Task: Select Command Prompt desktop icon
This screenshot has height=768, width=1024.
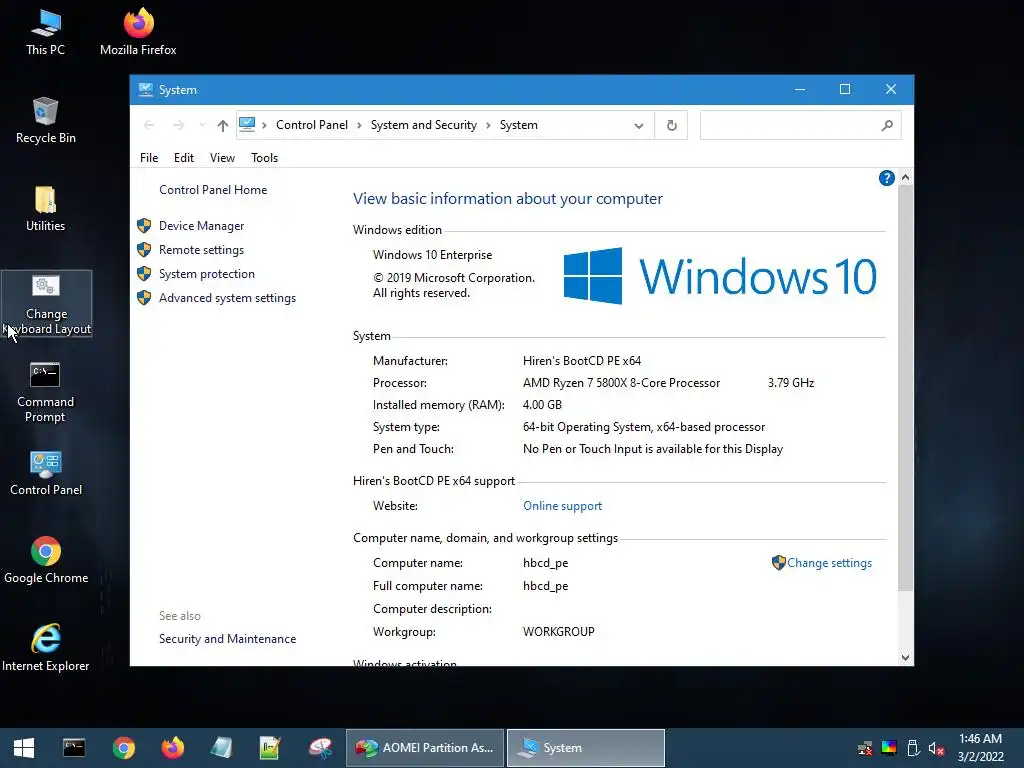Action: coord(46,392)
